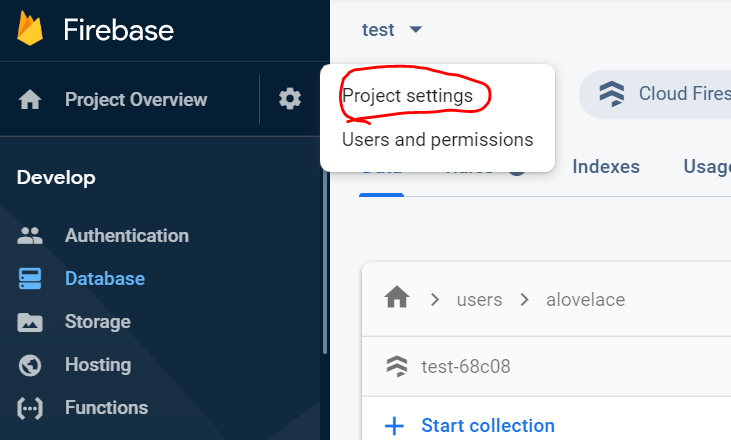Click the Storage folder image icon
Viewport: 731px width, 440px height.
(30, 322)
